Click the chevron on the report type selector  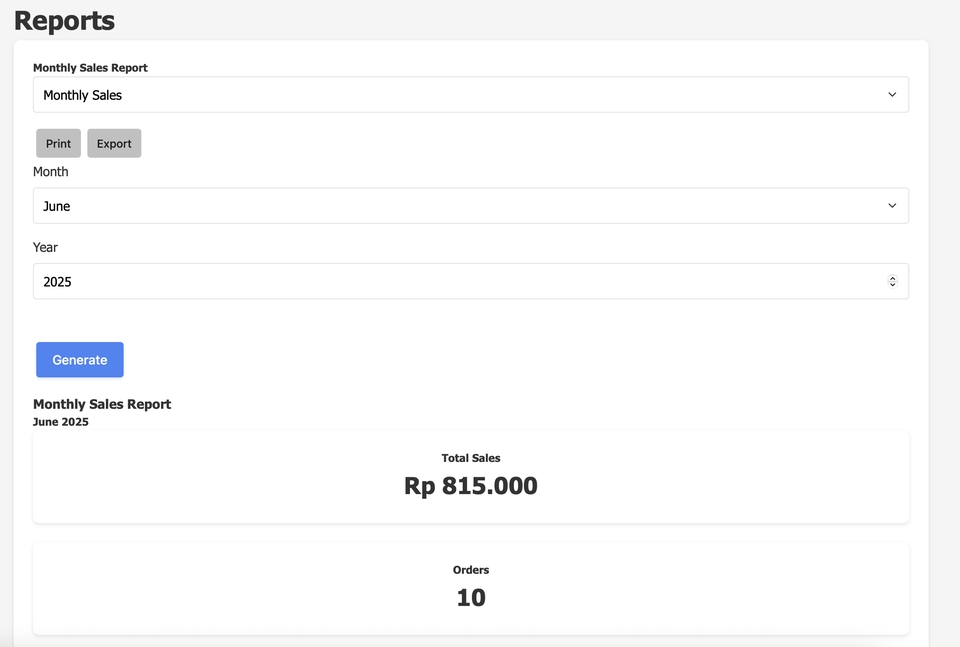892,95
